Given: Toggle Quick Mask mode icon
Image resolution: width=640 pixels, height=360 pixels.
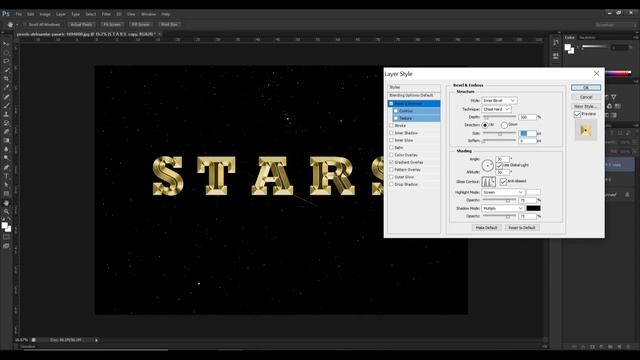Looking at the screenshot, I should coord(6,237).
